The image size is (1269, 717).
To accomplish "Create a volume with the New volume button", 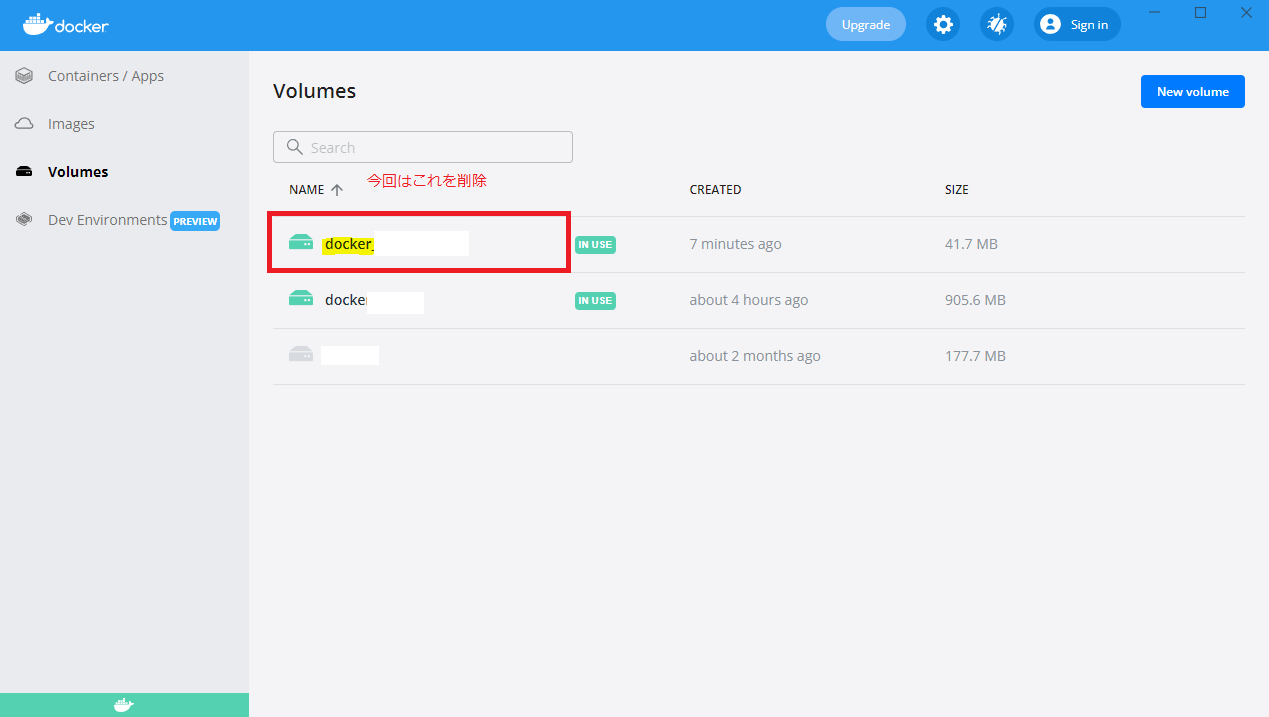I will pyautogui.click(x=1192, y=91).
